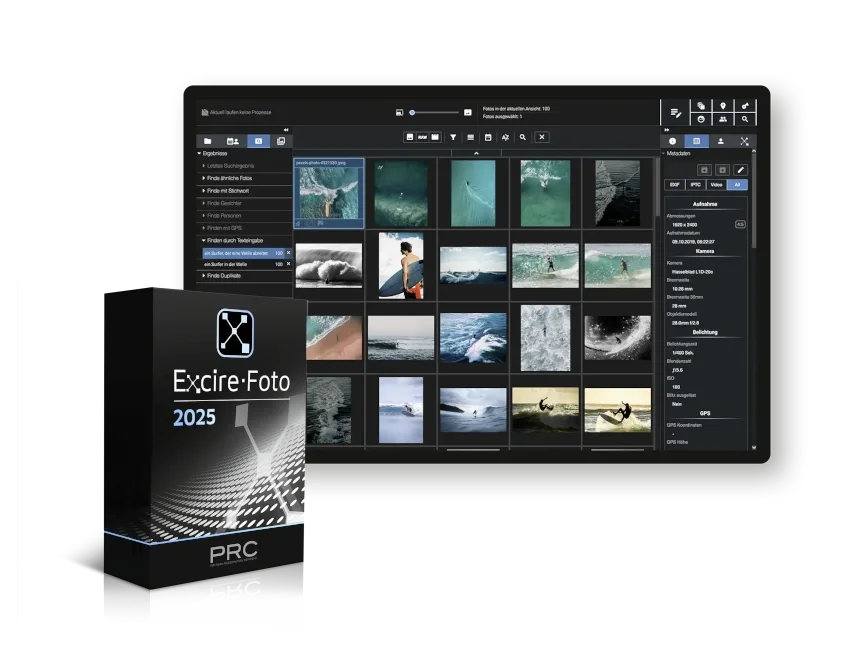Screen dimensions: 864x660
Task: Click the people group icon in the top-right grid
Action: (x=723, y=119)
